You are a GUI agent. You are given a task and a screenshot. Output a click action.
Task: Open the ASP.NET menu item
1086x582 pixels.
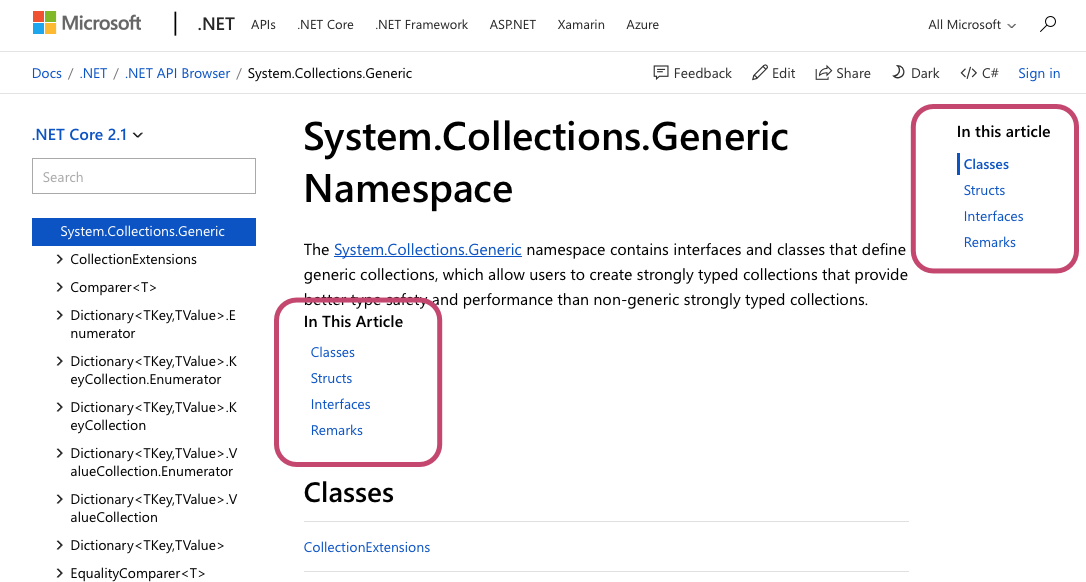[513, 24]
